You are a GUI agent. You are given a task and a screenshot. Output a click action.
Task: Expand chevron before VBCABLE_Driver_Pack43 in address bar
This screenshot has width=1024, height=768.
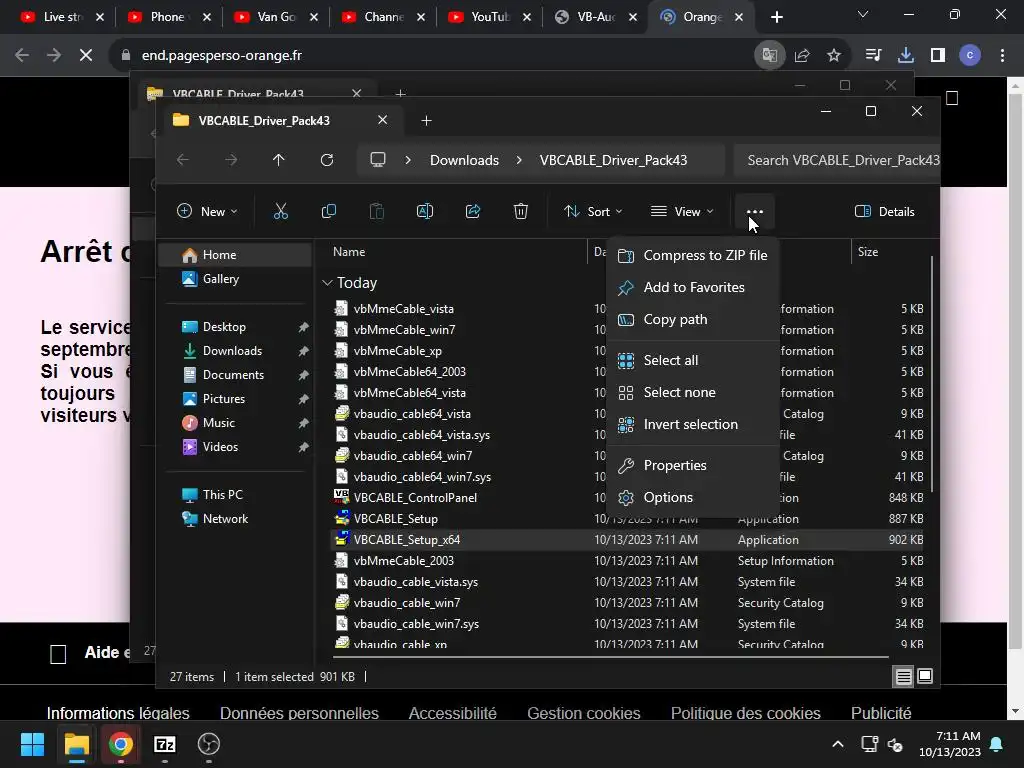pos(519,160)
